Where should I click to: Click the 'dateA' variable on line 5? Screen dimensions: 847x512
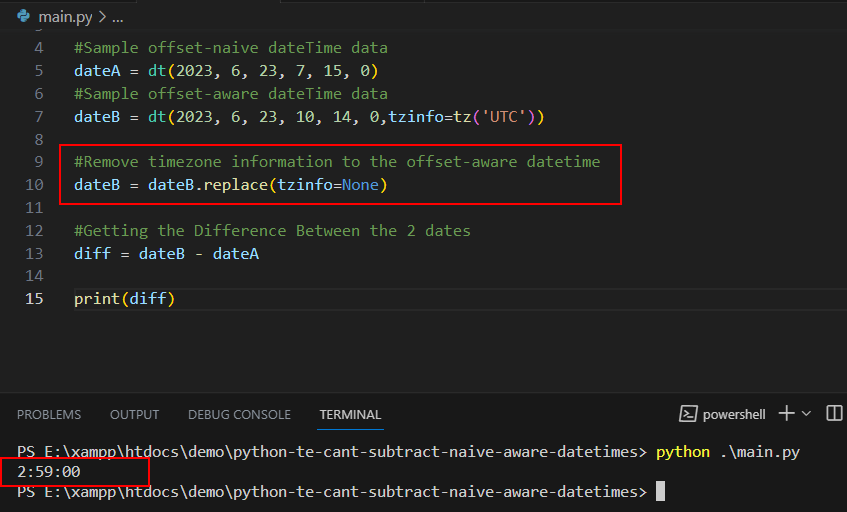point(97,71)
